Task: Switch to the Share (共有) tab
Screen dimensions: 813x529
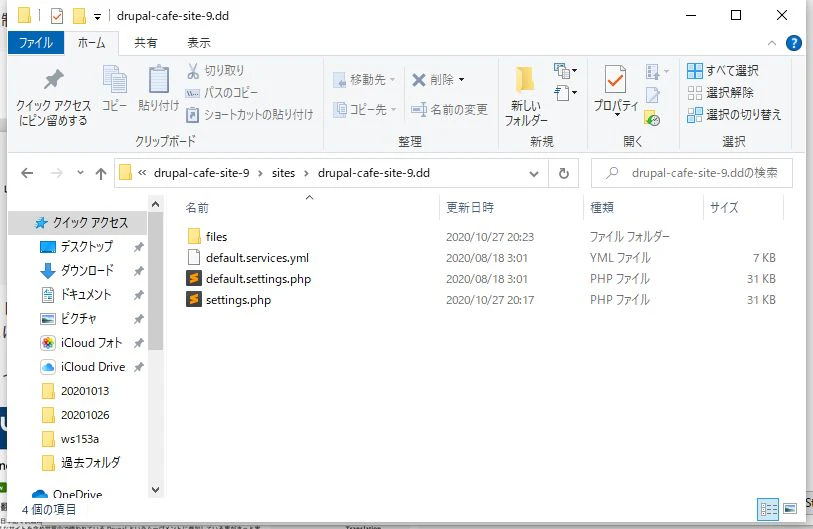Action: click(146, 43)
